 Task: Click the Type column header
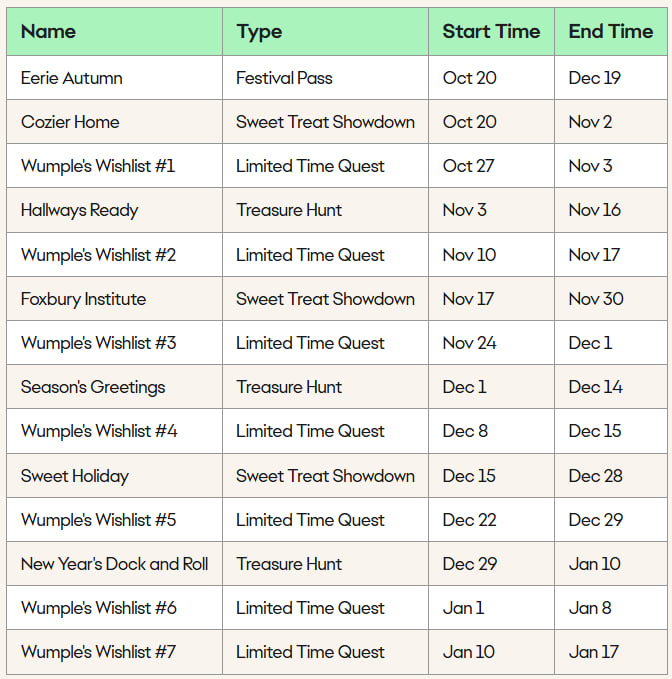pos(259,32)
